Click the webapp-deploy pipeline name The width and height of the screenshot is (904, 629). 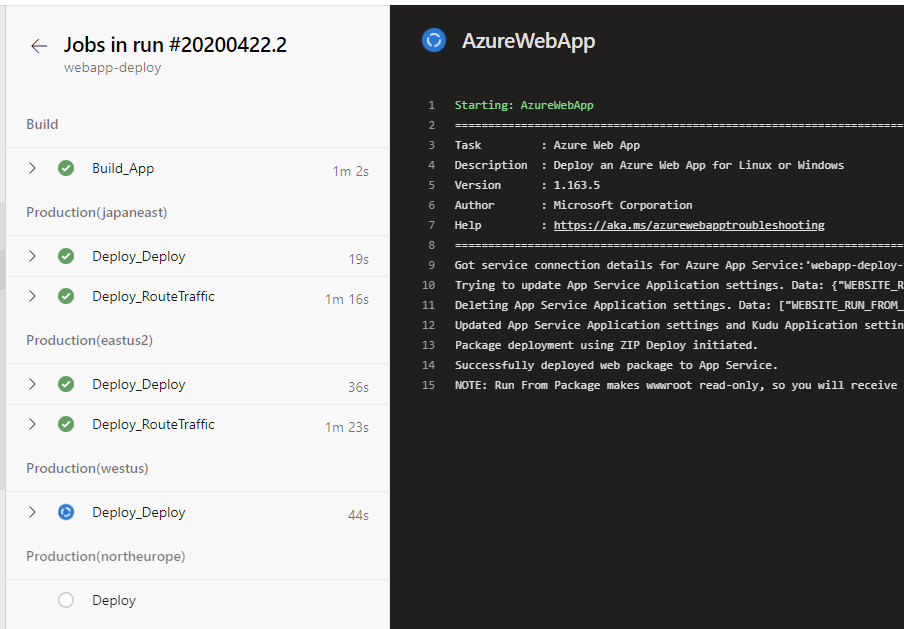pyautogui.click(x=112, y=67)
